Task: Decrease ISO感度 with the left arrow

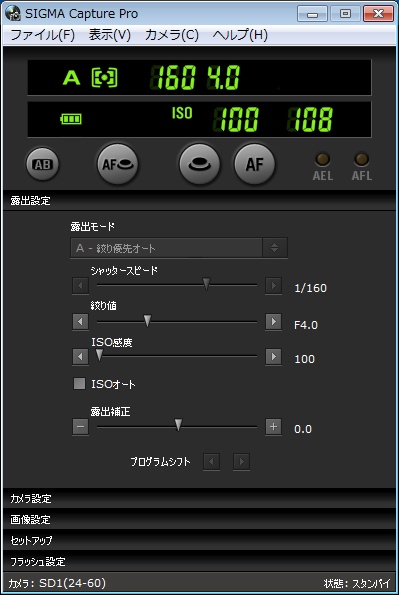Action: [80, 357]
